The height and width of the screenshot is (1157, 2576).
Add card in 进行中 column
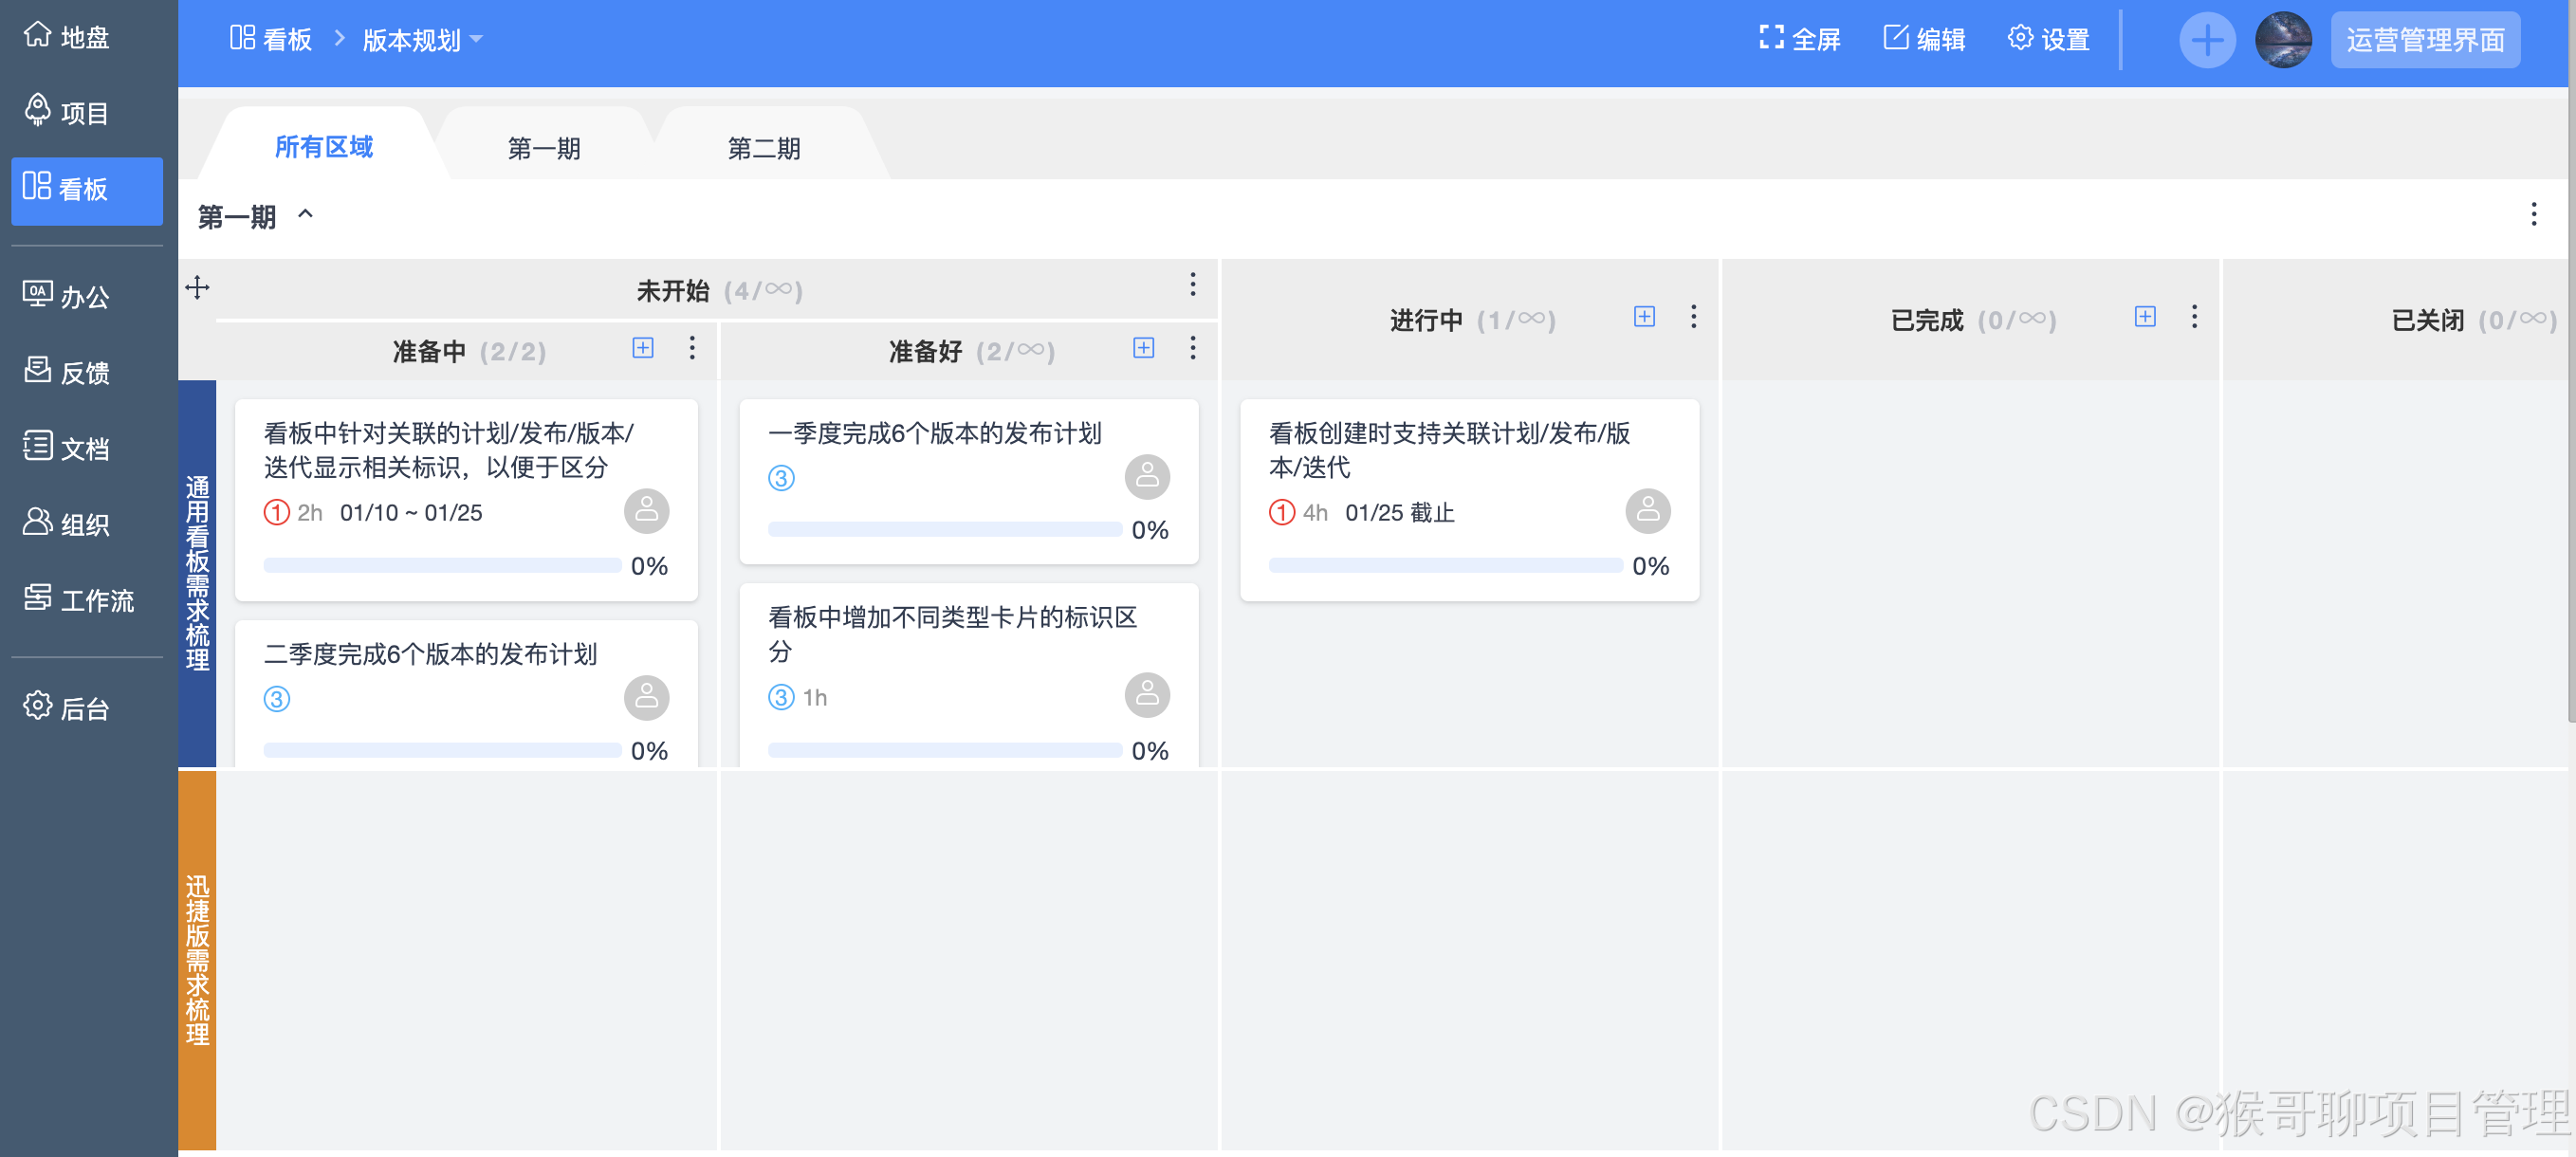tap(1643, 317)
